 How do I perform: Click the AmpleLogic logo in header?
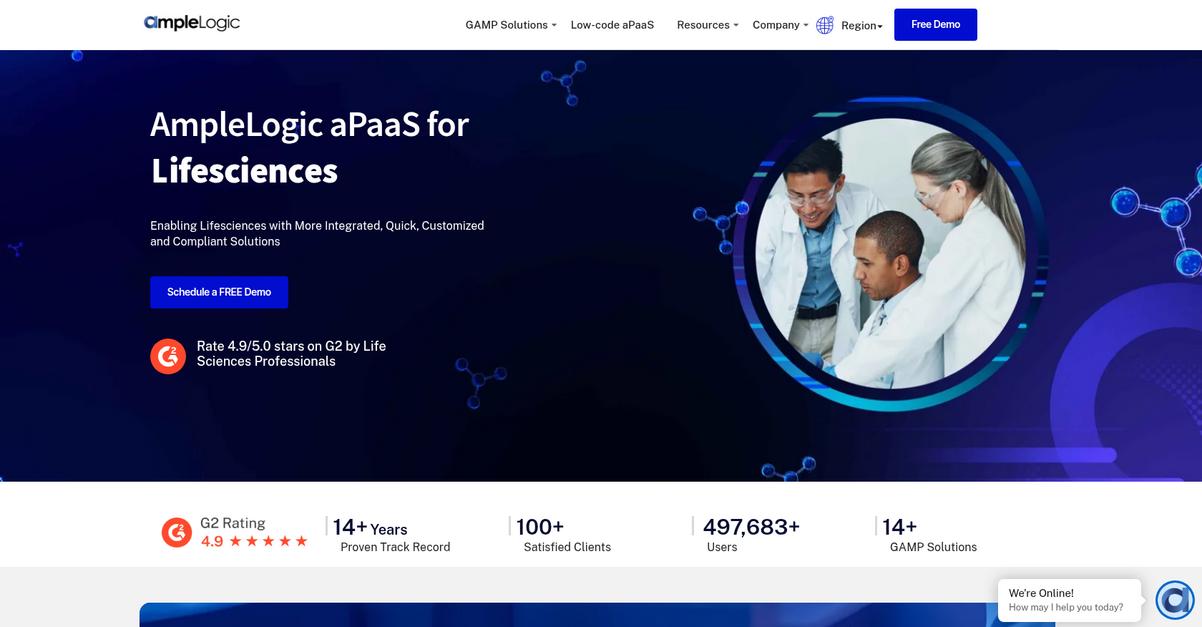[x=192, y=23]
